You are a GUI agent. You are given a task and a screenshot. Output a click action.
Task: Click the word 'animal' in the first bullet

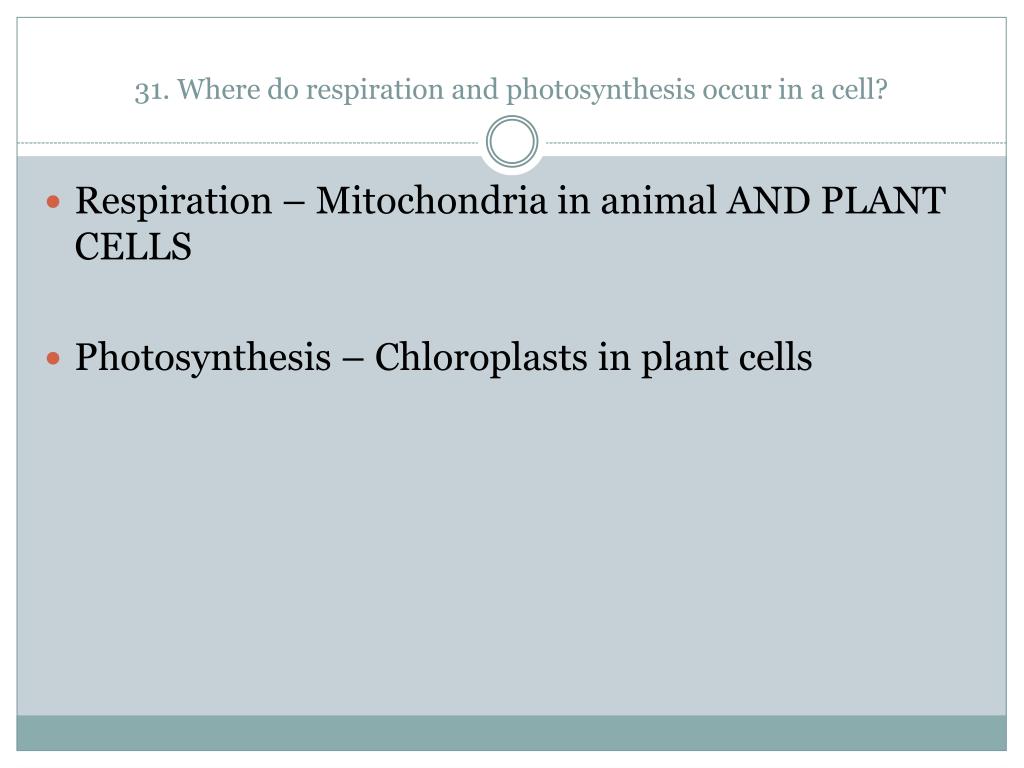pyautogui.click(x=658, y=200)
